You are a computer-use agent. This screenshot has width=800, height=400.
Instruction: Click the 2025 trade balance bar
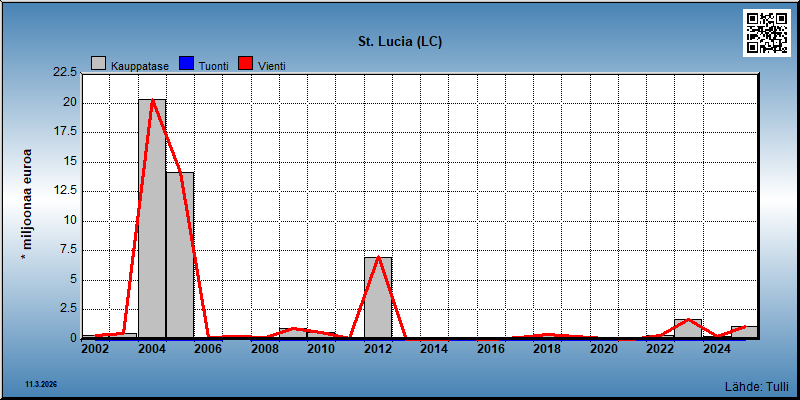tap(744, 332)
